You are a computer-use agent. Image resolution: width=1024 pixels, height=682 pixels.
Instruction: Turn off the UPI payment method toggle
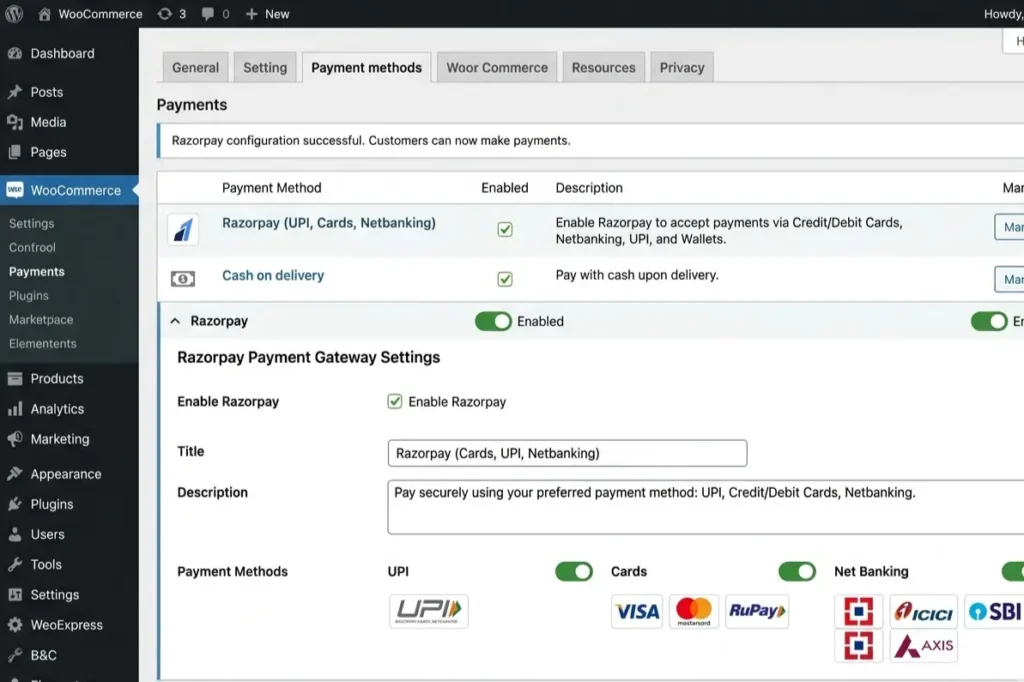click(573, 572)
